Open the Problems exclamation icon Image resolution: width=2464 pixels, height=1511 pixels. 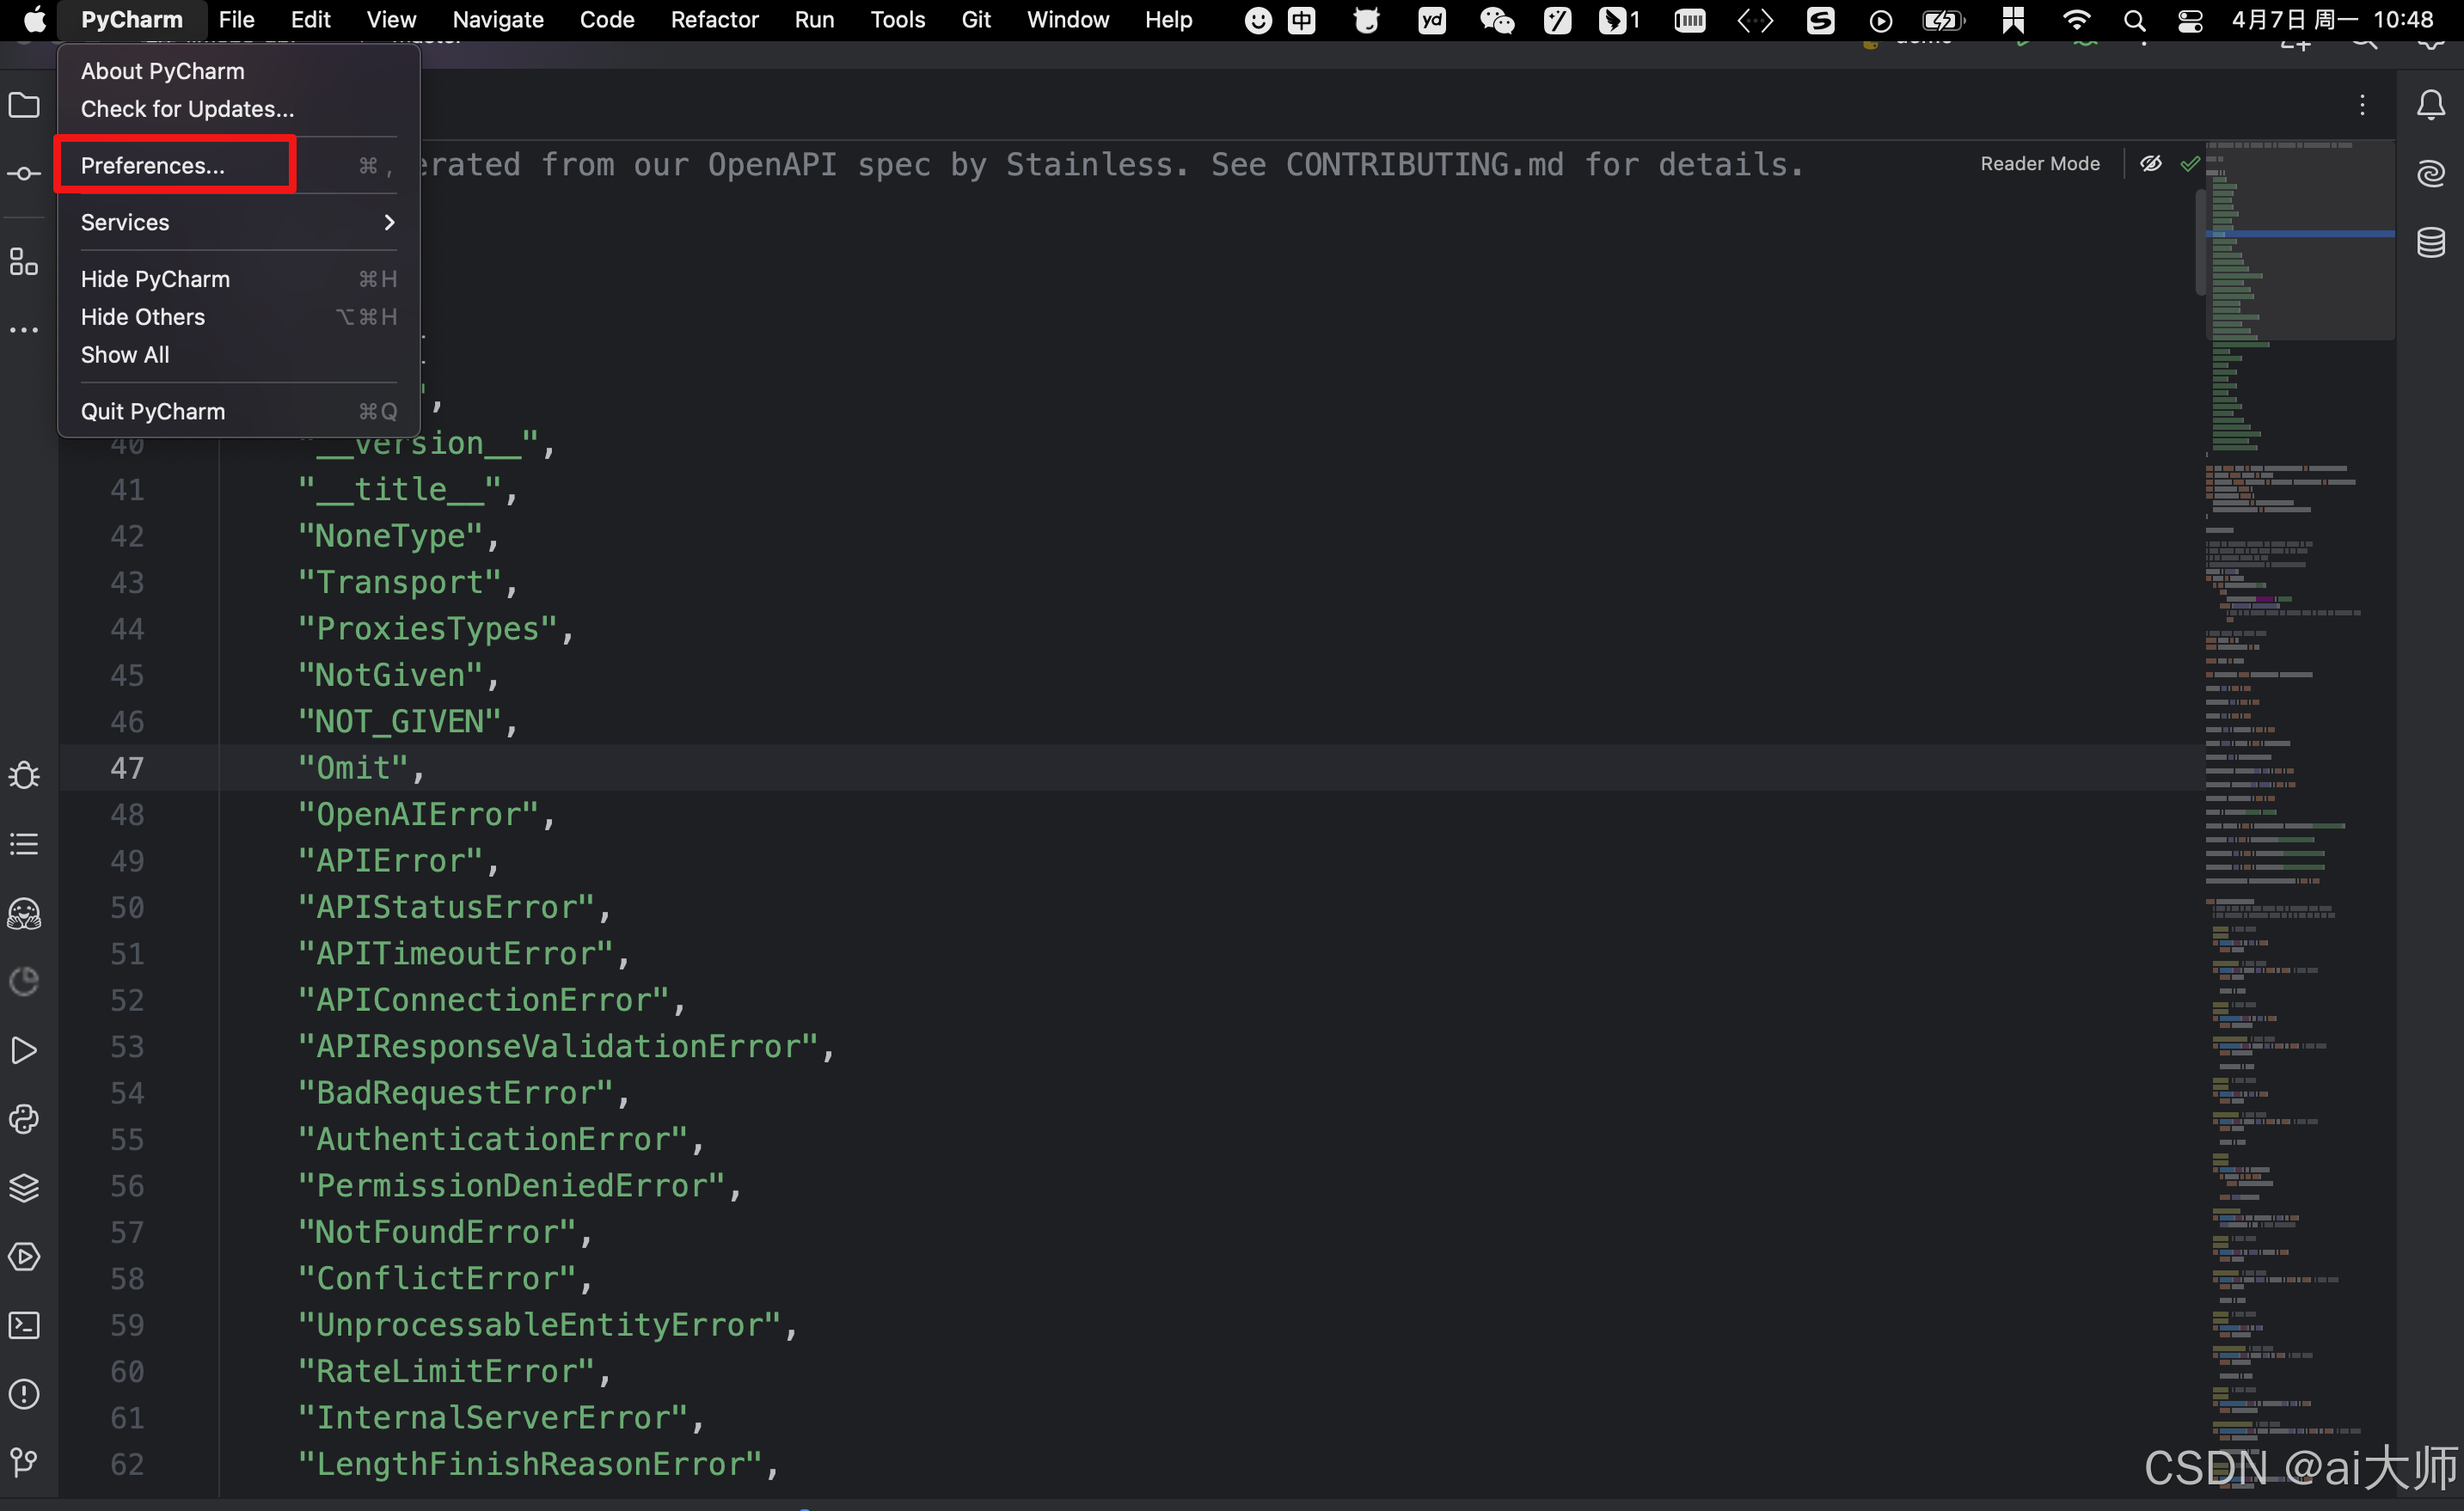pyautogui.click(x=24, y=1394)
